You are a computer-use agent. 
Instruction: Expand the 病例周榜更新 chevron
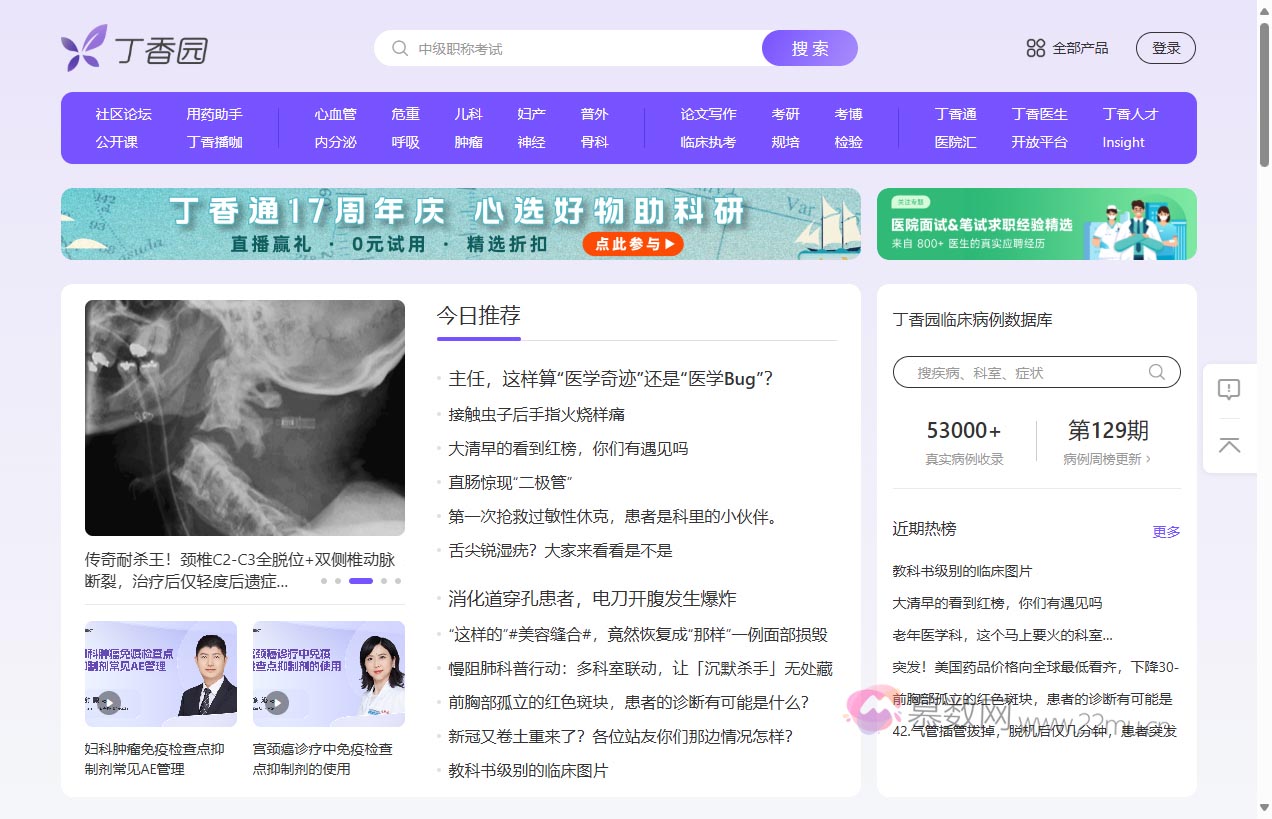pyautogui.click(x=1150, y=456)
